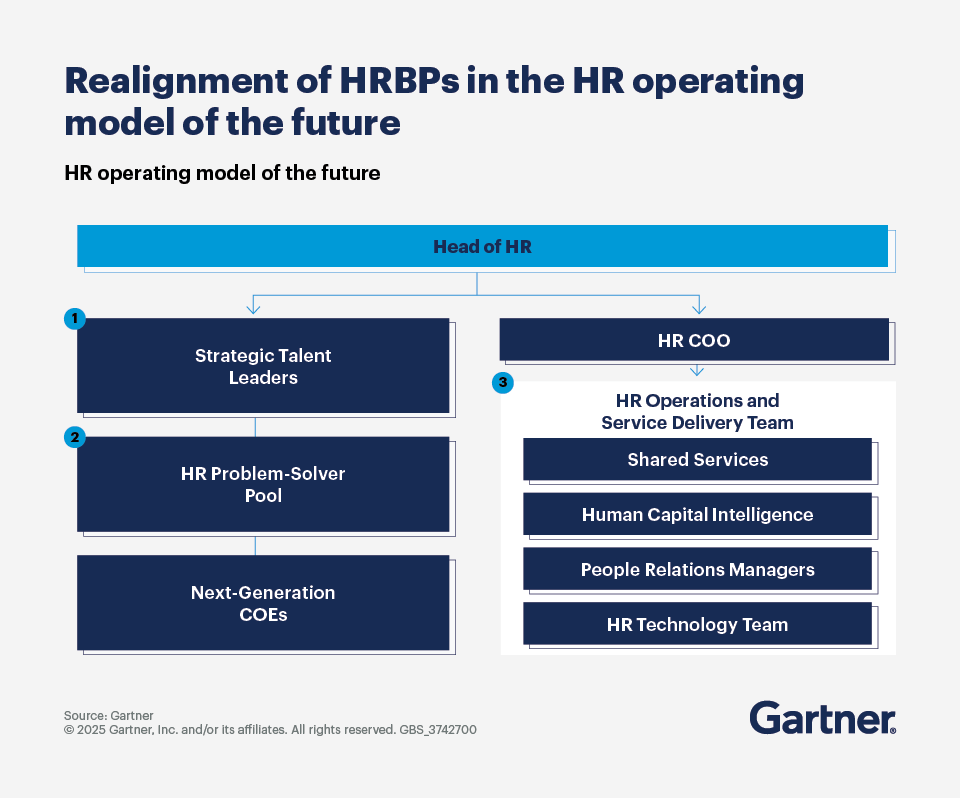The height and width of the screenshot is (798, 960).
Task: Click the Source: Gartner link
Action: coord(108,715)
